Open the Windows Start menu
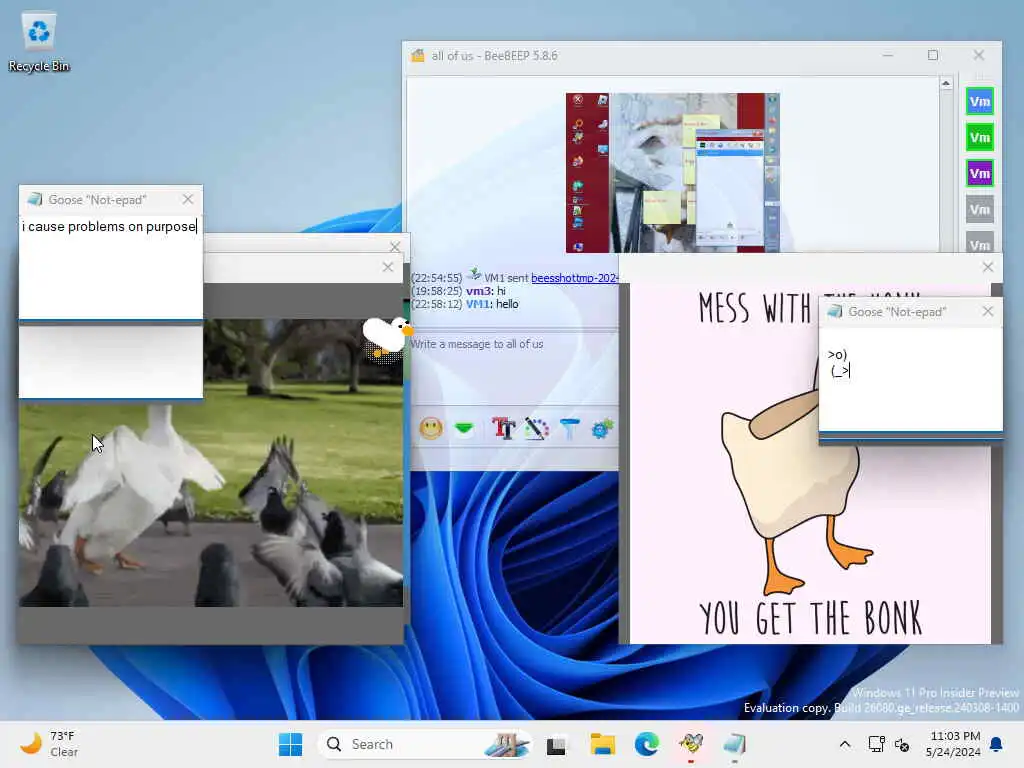The height and width of the screenshot is (768, 1024). click(291, 744)
